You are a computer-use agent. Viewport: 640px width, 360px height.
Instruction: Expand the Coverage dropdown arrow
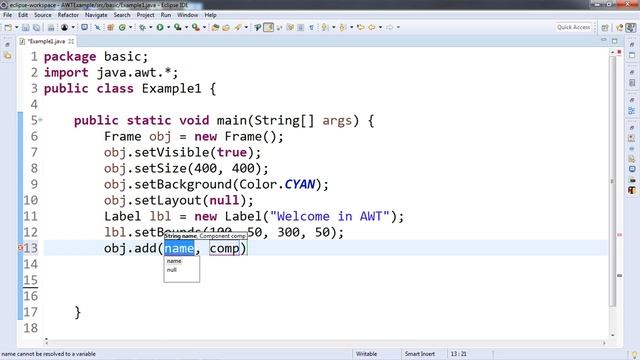pos(187,27)
